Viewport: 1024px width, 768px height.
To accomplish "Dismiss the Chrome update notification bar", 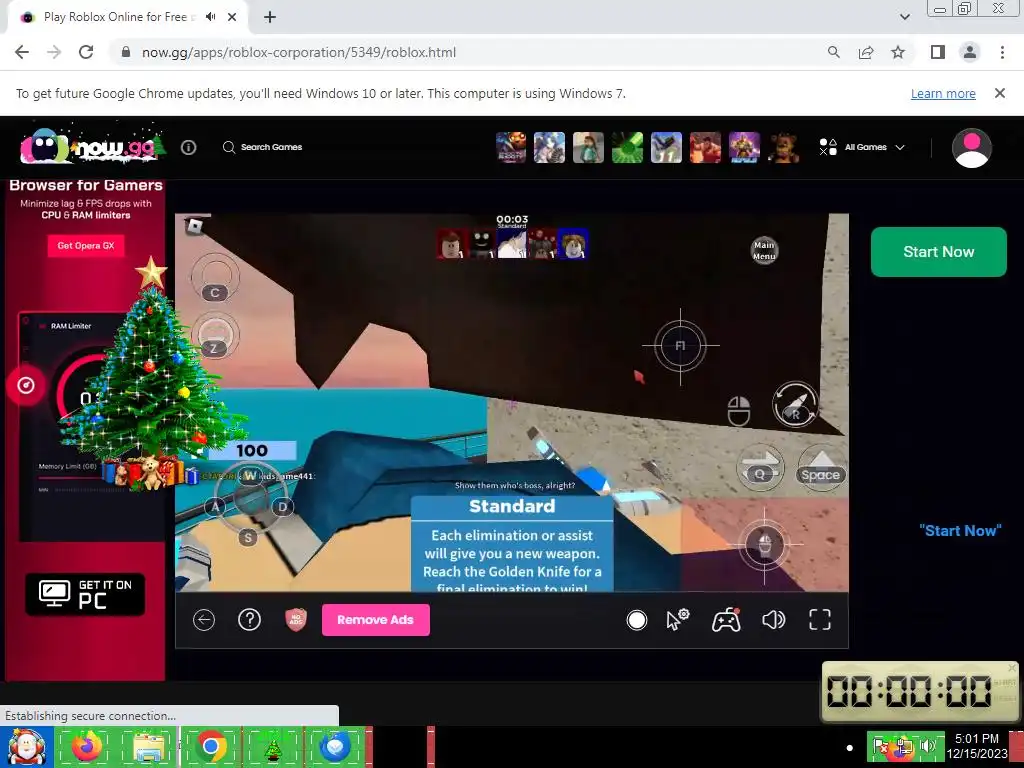I will click(1000, 93).
